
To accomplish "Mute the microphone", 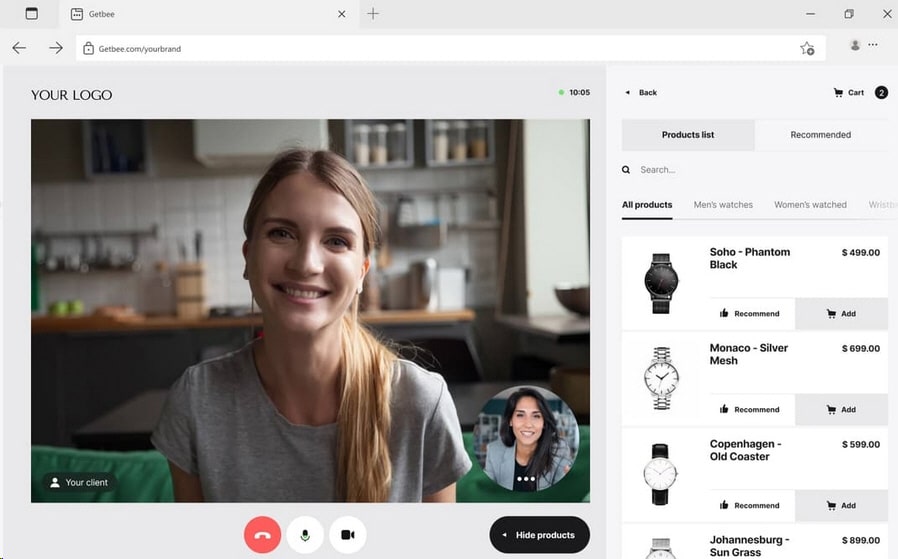I will point(305,535).
